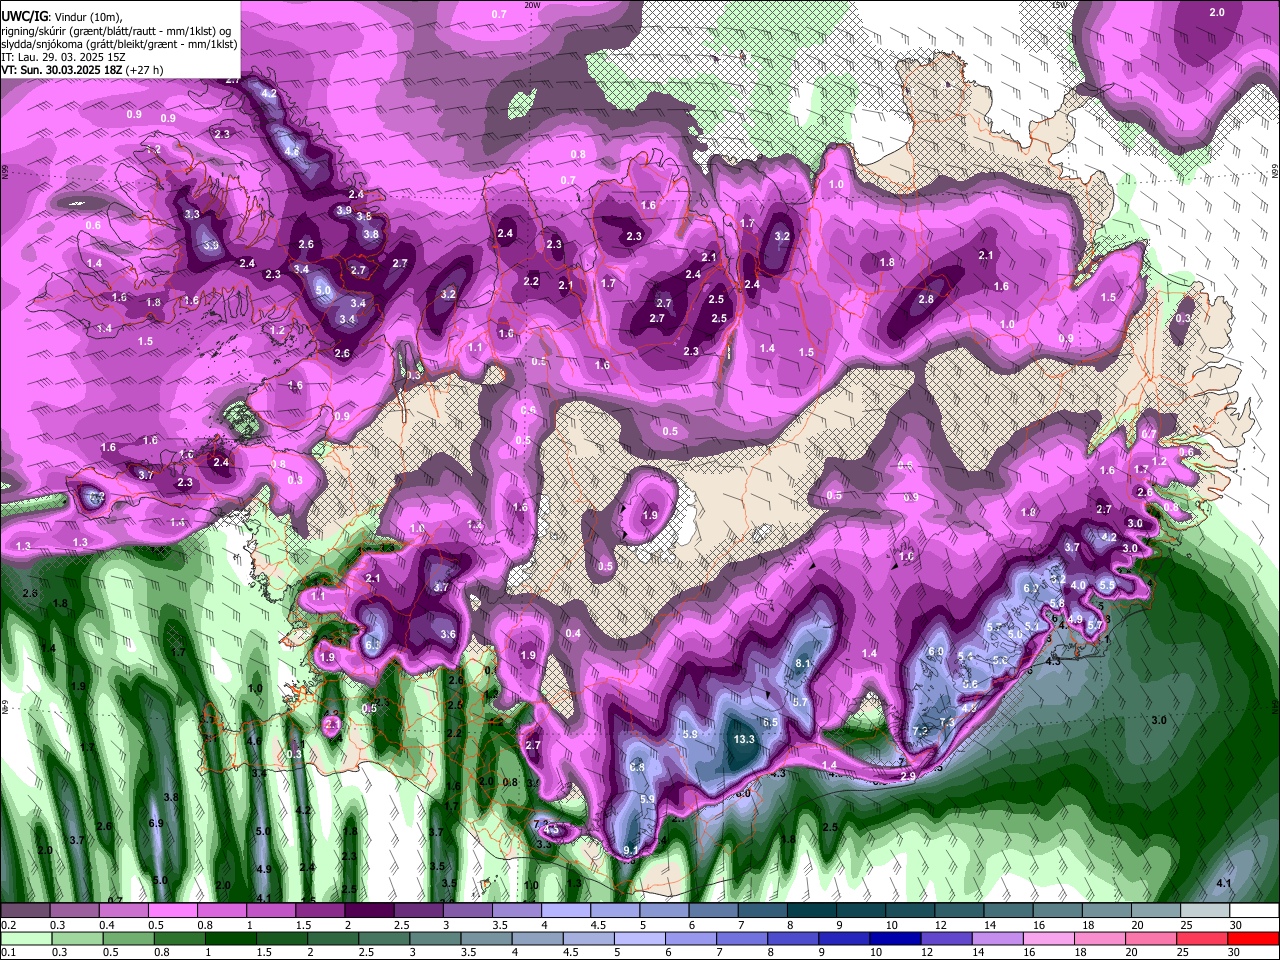
Task: Click the deep blue swatch between 10 and 12
Action: tap(895, 938)
